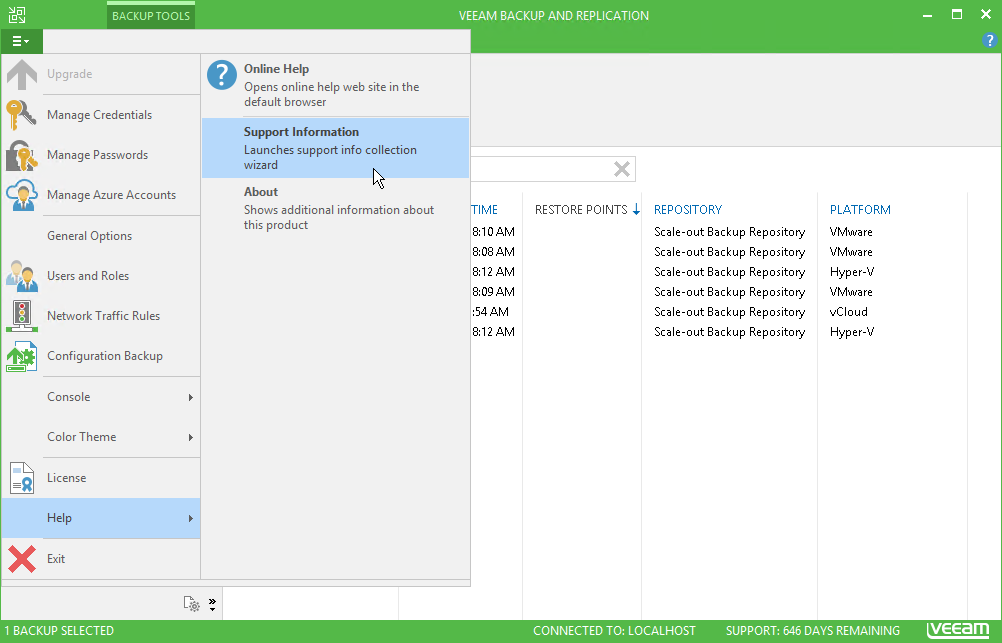Click the Network Traffic Rules traffic light icon
1002x643 pixels.
pyautogui.click(x=22, y=316)
